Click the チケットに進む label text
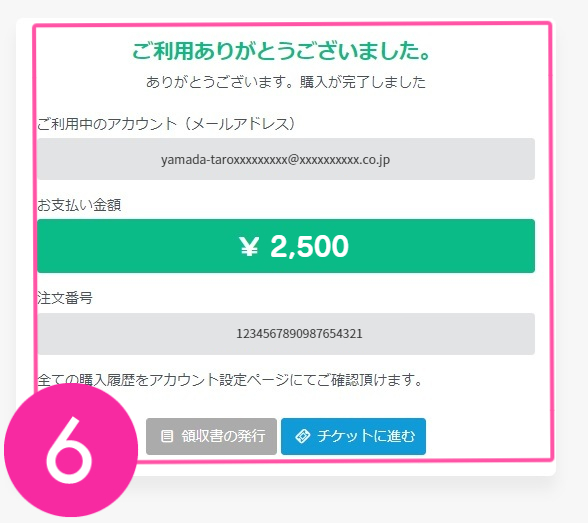This screenshot has width=588, height=523. tap(366, 436)
